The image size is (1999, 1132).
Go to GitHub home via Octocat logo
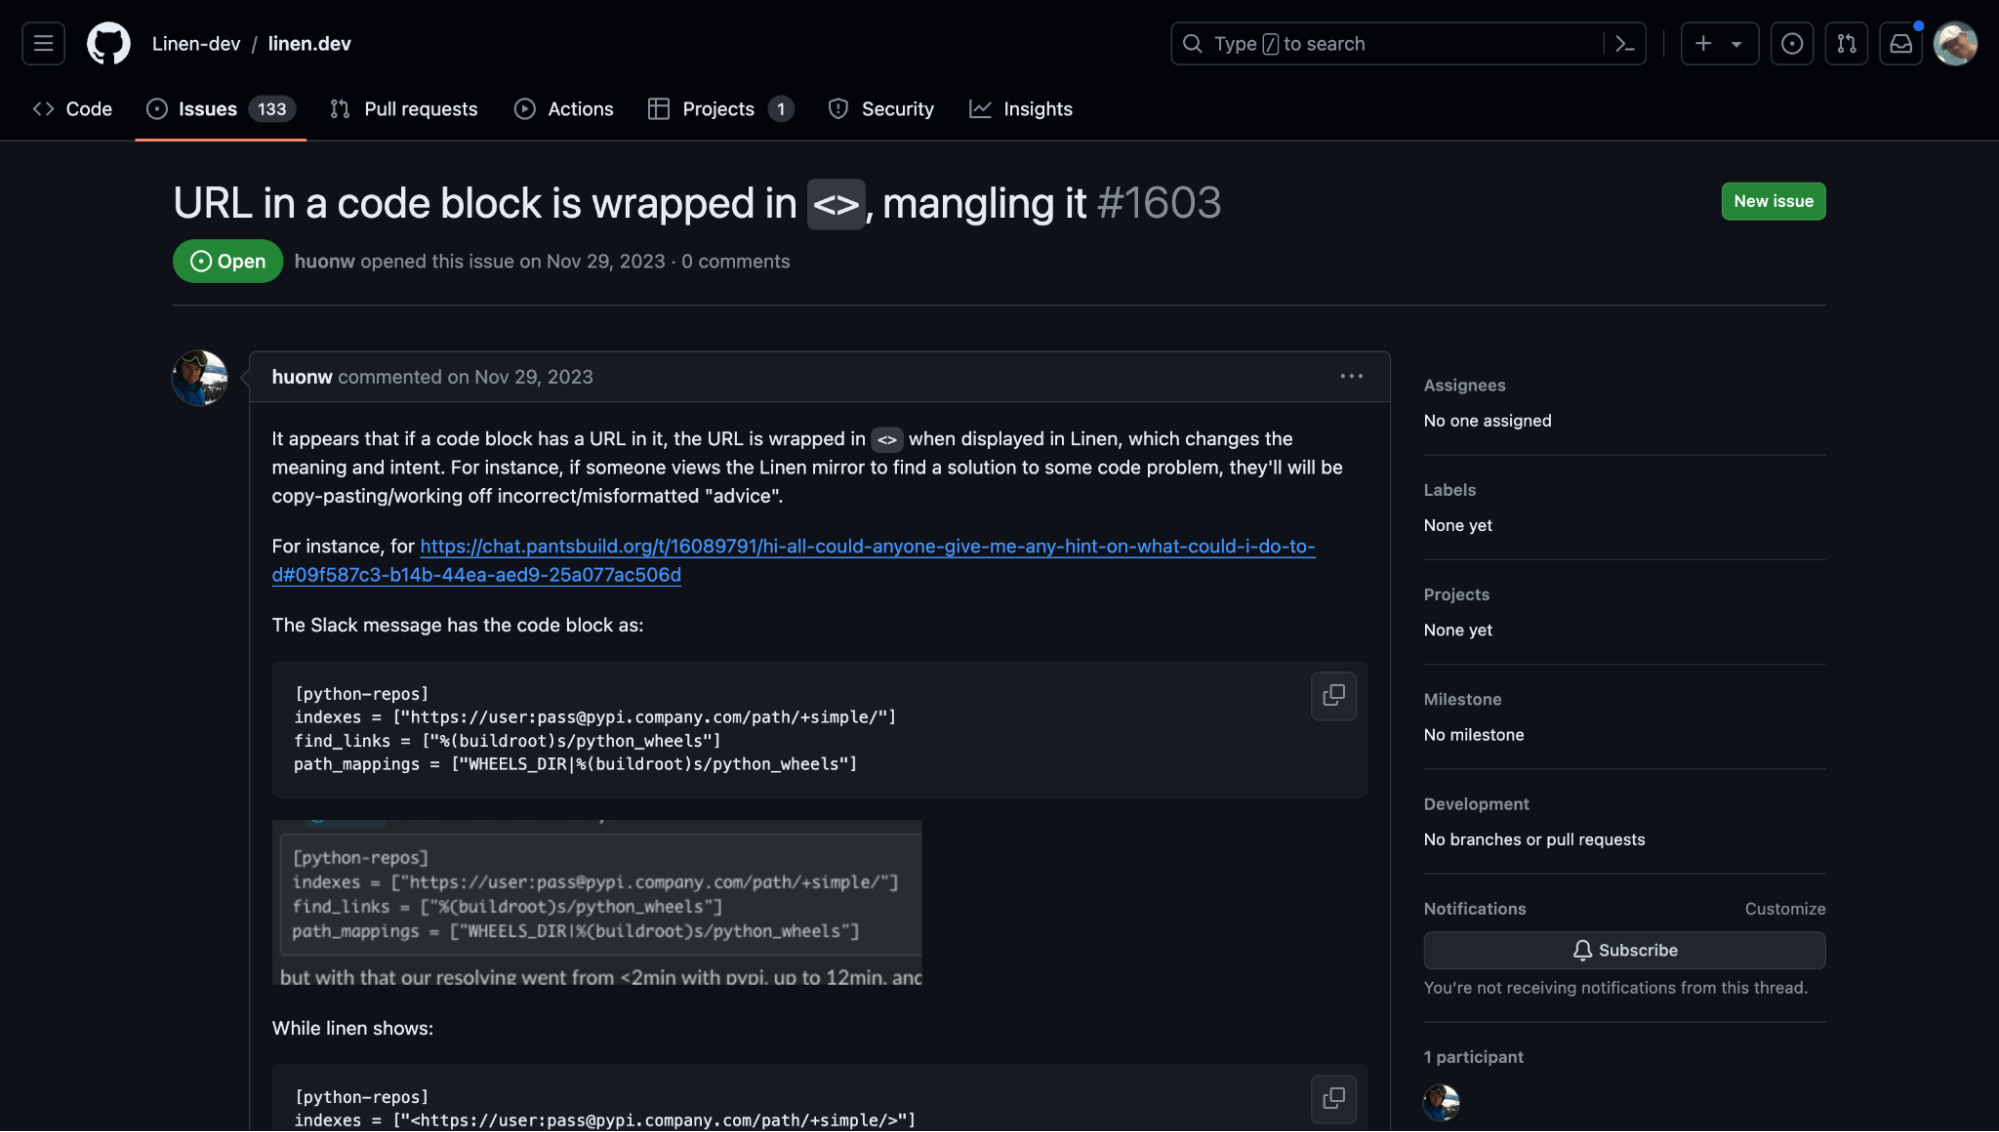tap(108, 44)
